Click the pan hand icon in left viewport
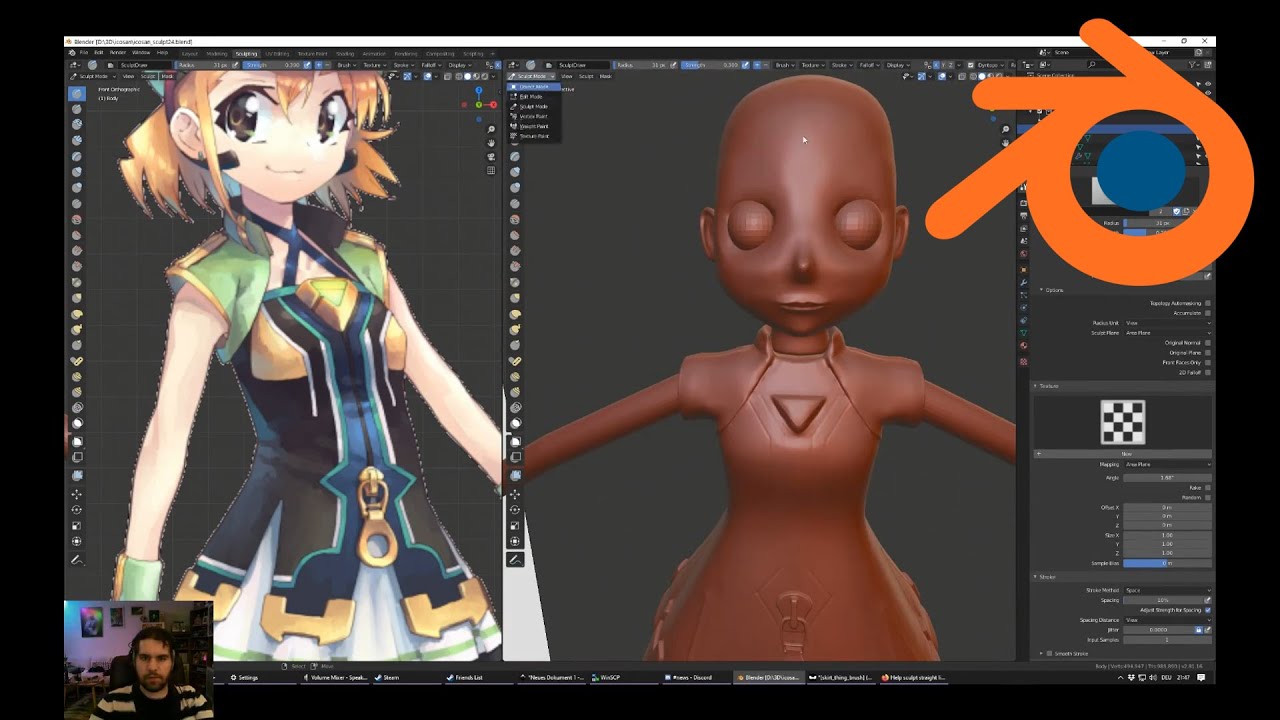This screenshot has height=720, width=1280. click(x=491, y=143)
